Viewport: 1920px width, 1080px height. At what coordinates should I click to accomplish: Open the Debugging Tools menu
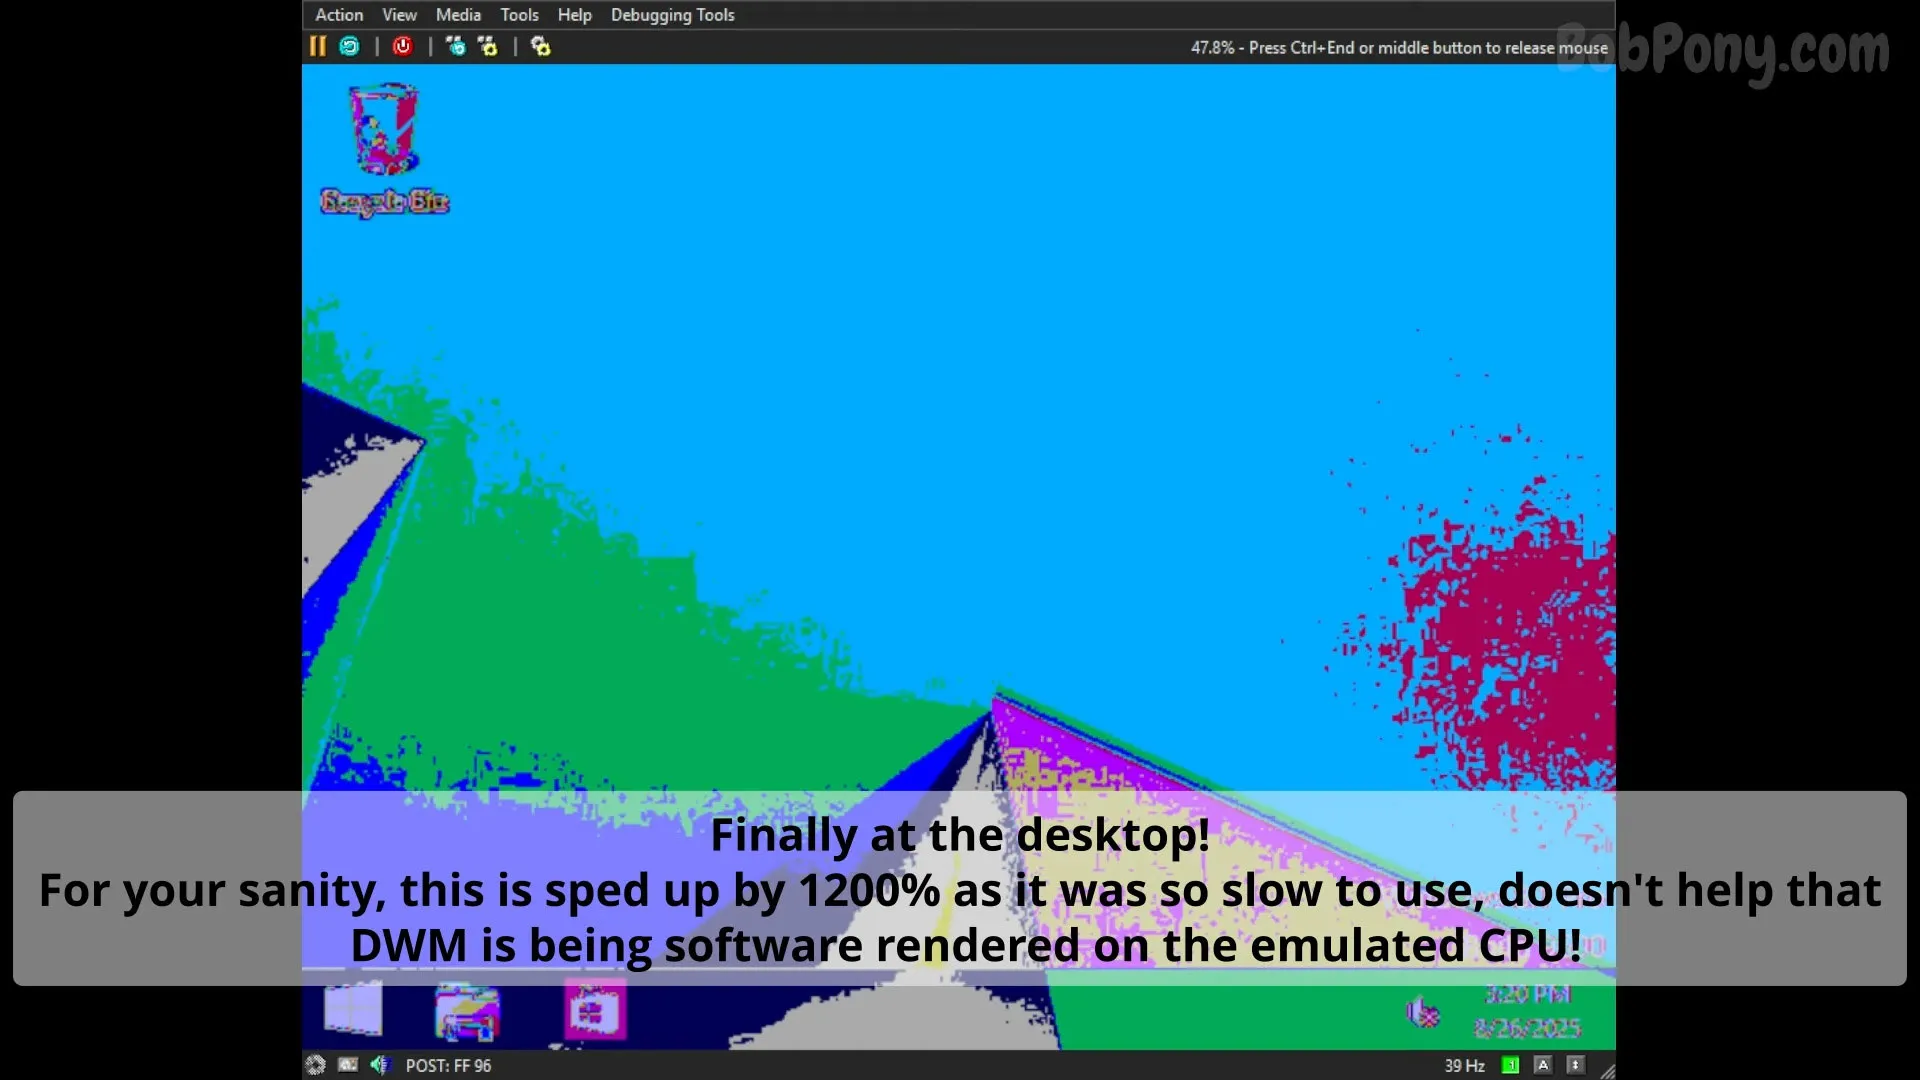672,15
